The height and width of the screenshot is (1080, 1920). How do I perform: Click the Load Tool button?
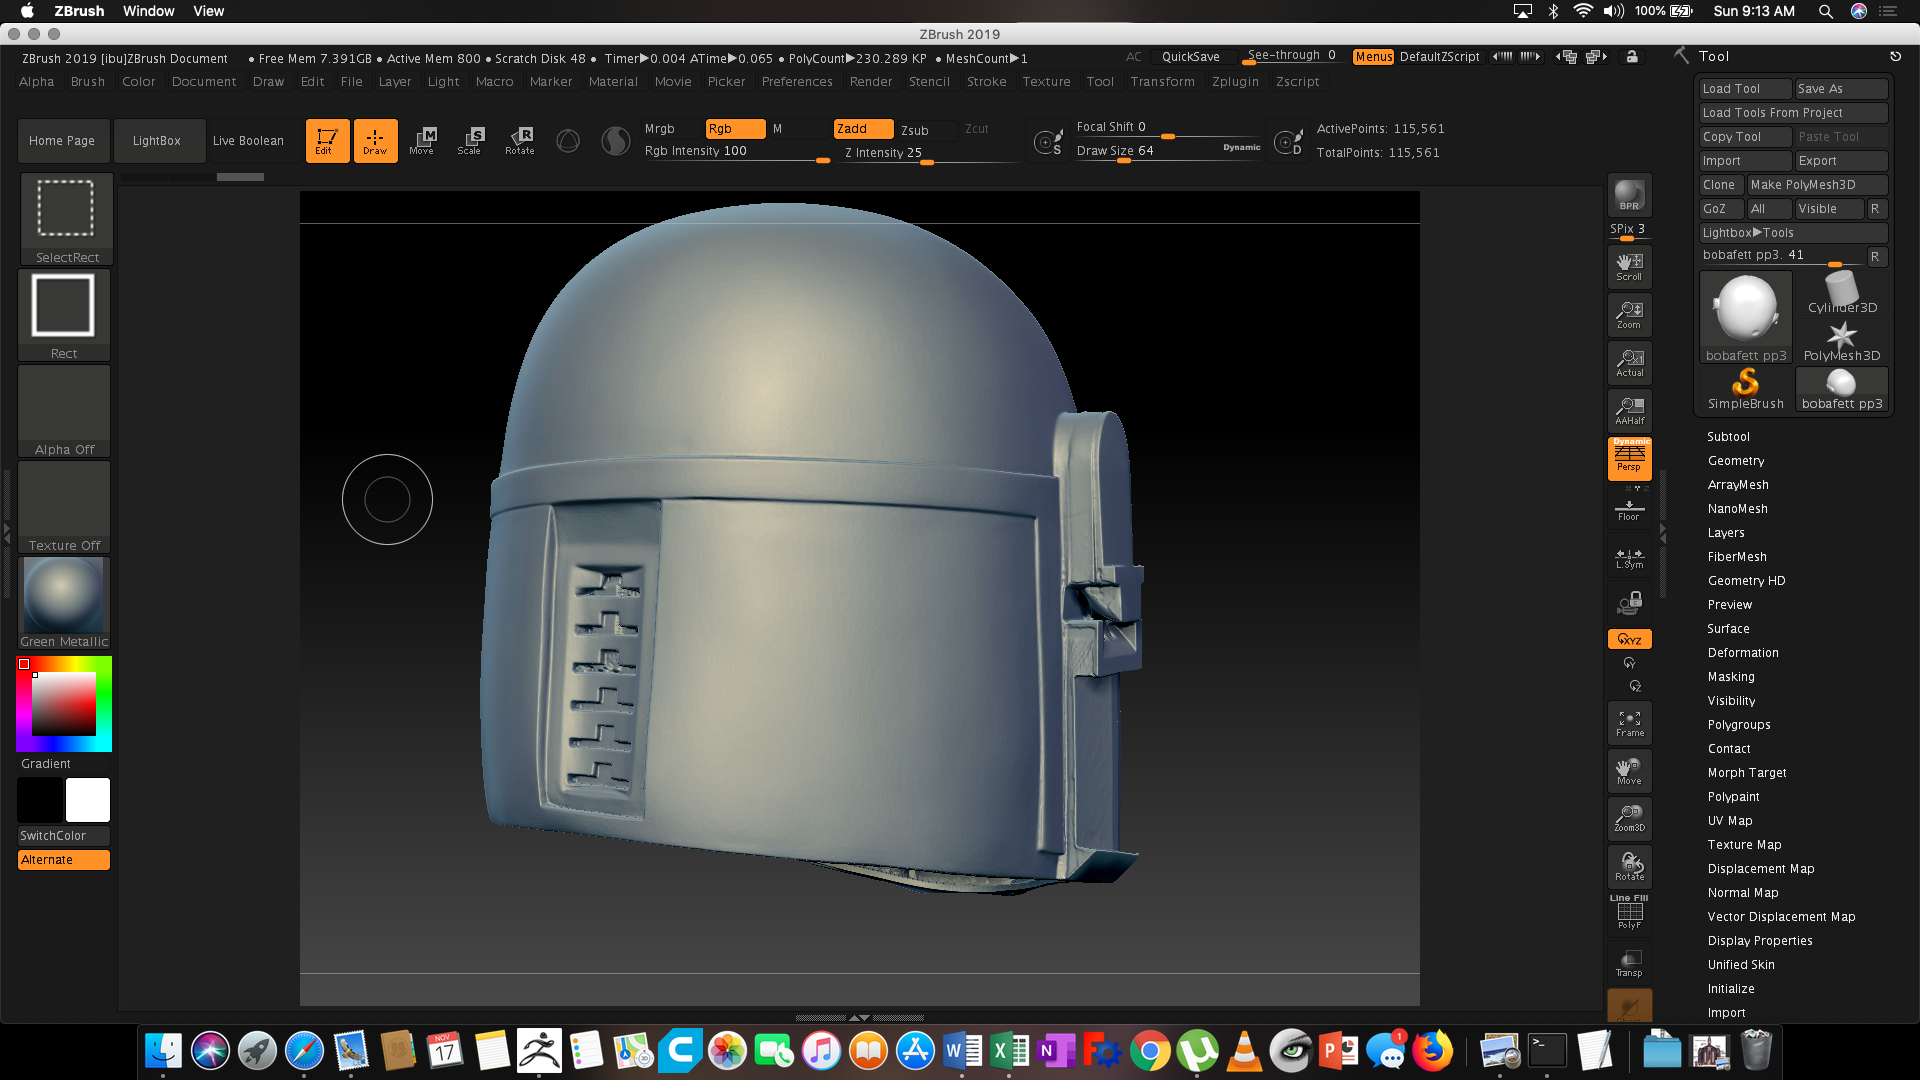1745,89
